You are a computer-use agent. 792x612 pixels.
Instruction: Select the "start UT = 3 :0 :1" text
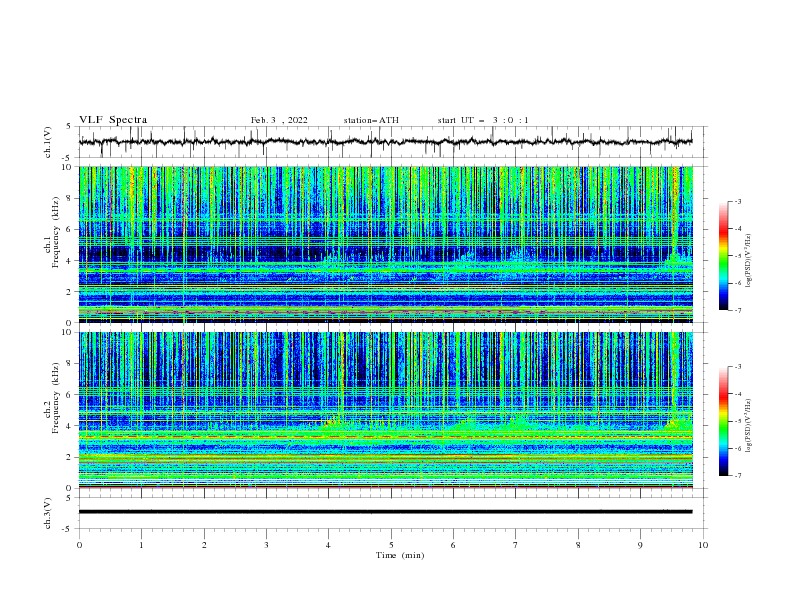pyautogui.click(x=483, y=120)
